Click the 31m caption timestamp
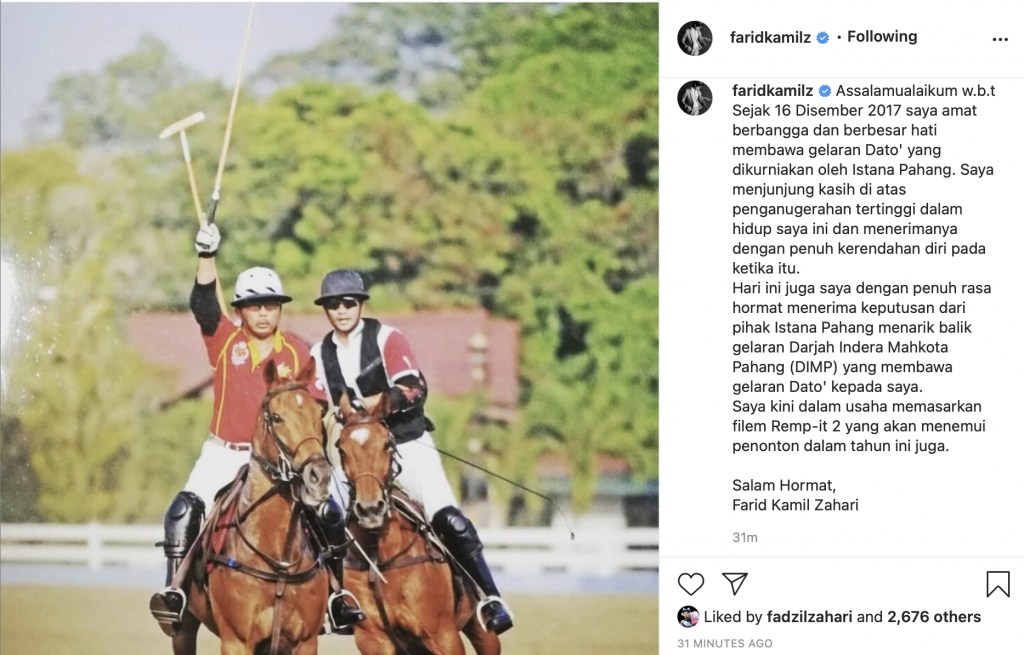1024x655 pixels. click(x=744, y=537)
